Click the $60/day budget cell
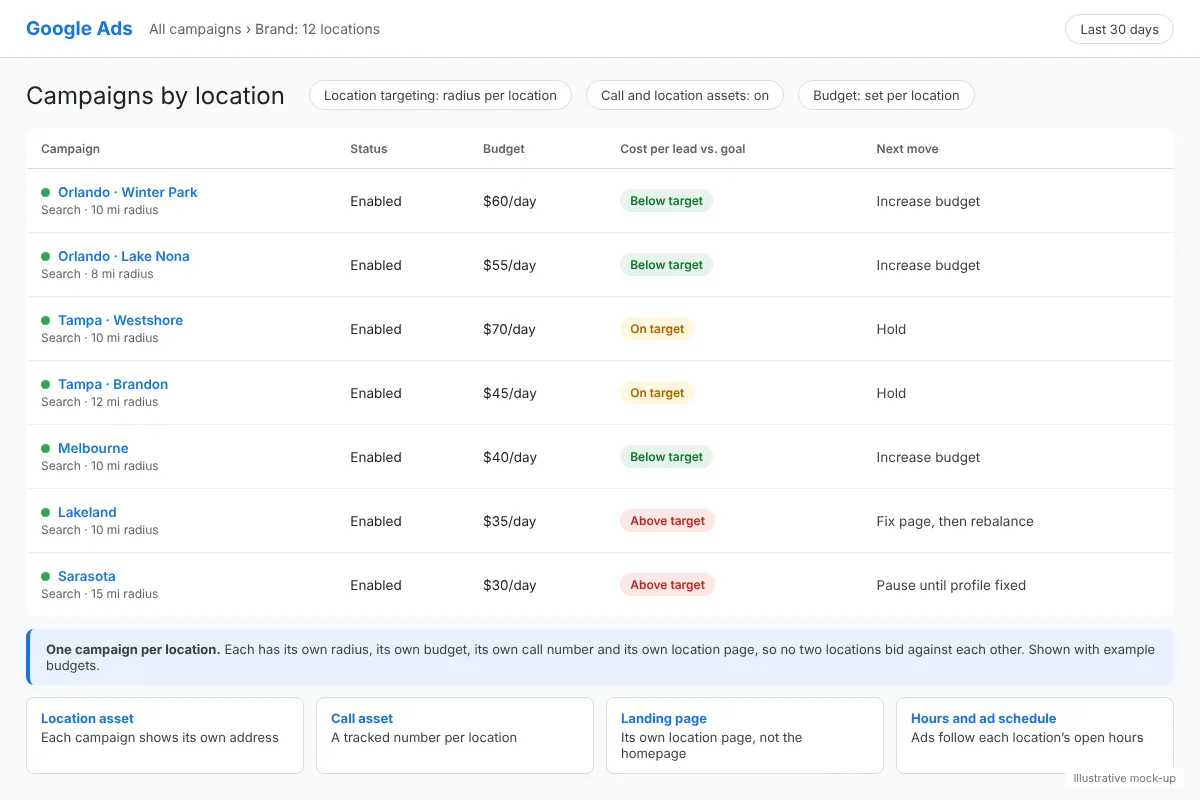 (x=510, y=201)
